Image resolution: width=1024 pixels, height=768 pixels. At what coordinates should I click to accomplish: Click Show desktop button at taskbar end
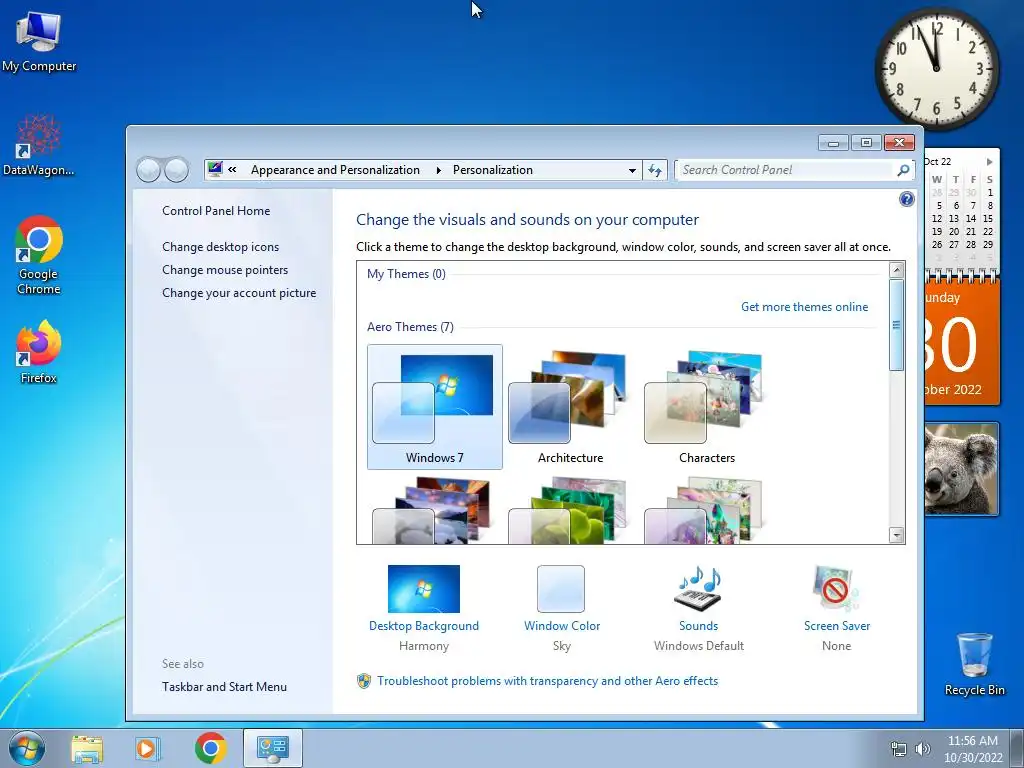(x=1017, y=748)
